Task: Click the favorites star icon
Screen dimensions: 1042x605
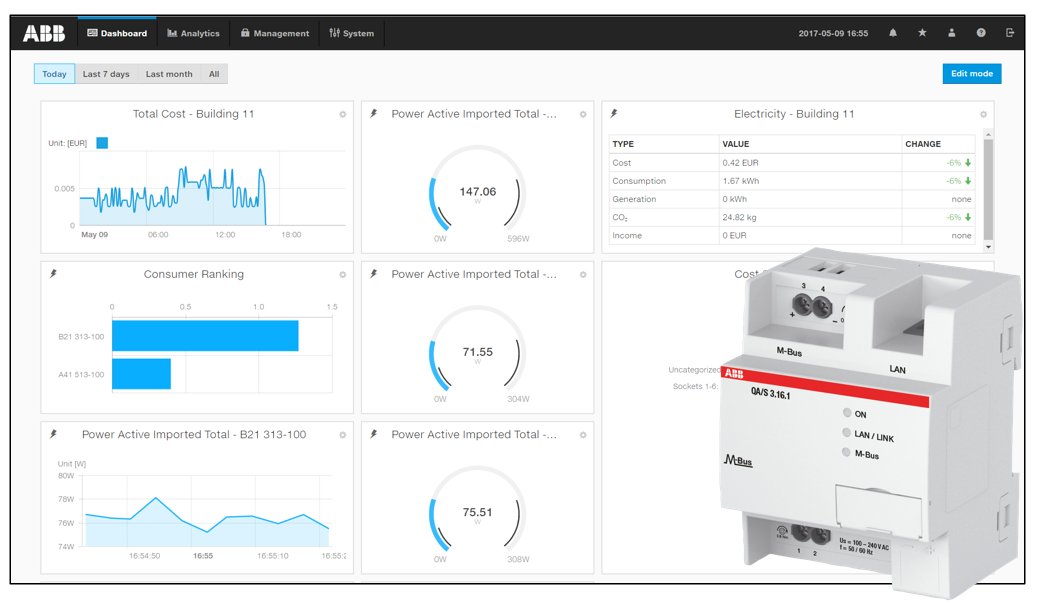Action: 922,33
